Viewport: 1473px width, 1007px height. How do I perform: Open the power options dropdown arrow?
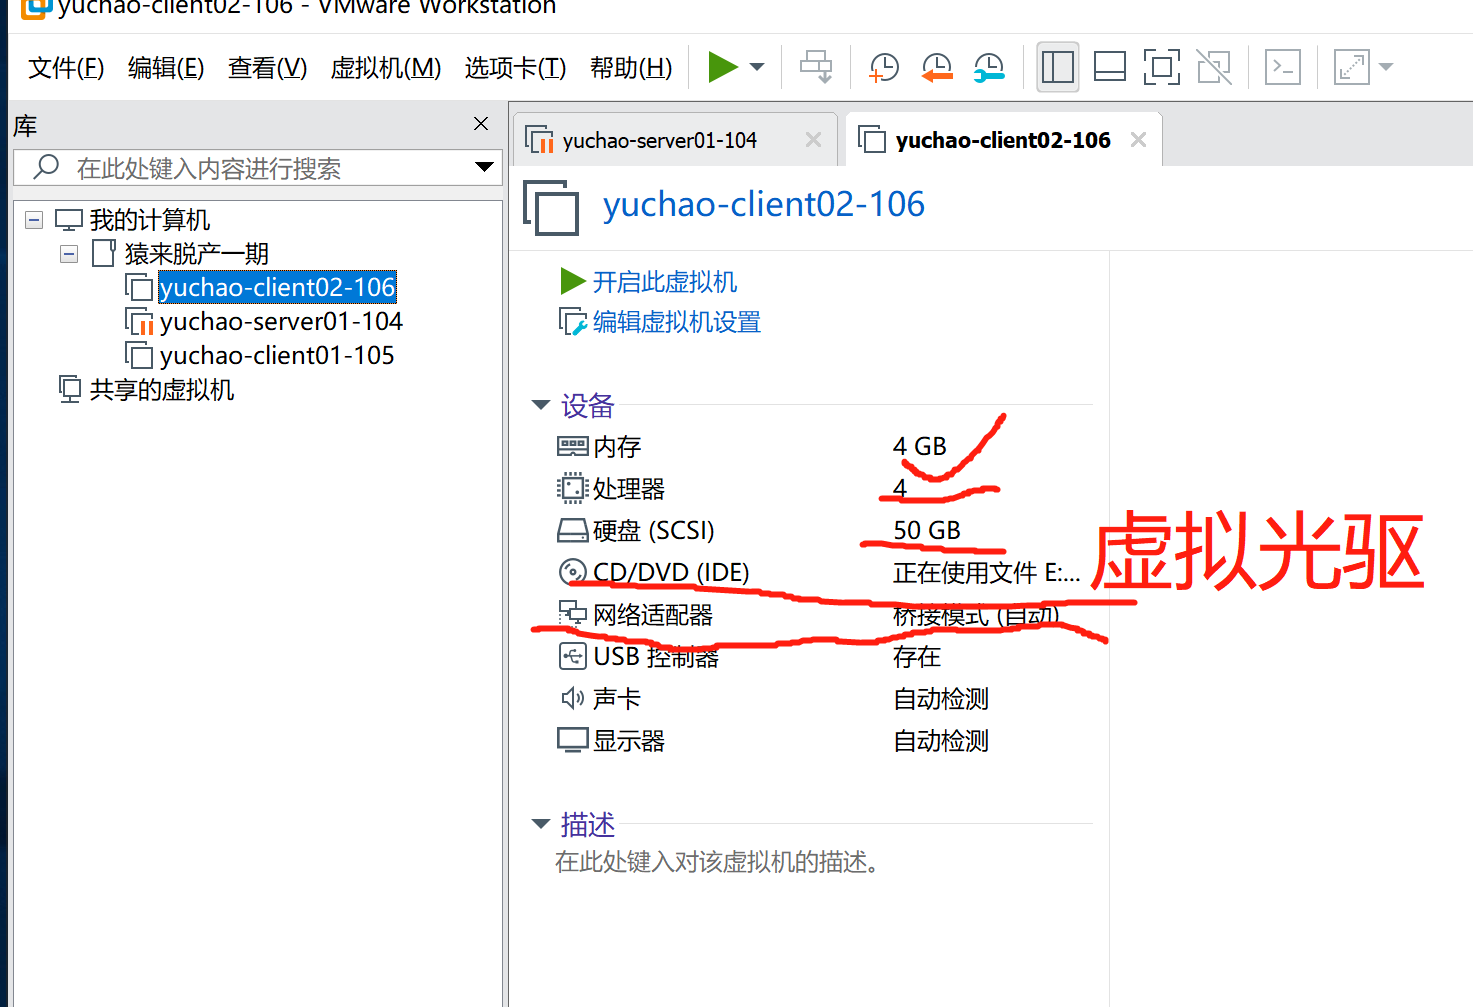click(x=757, y=67)
